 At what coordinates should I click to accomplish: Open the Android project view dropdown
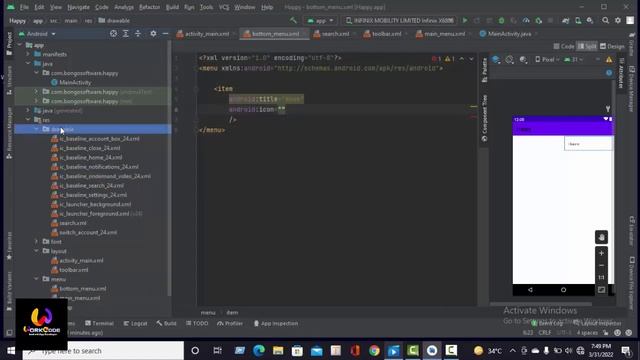point(37,34)
